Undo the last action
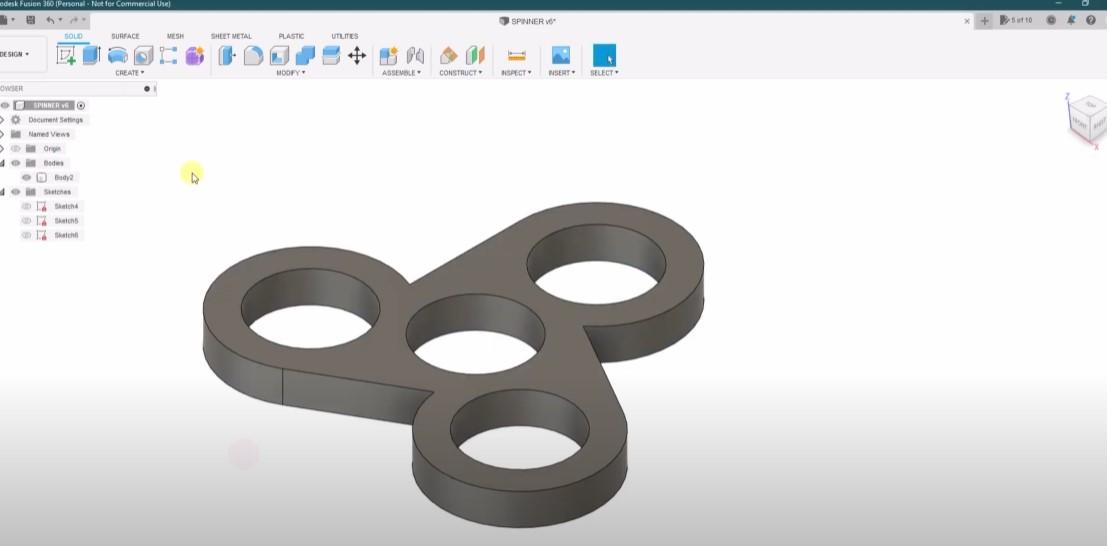The width and height of the screenshot is (1107, 546). pyautogui.click(x=50, y=20)
